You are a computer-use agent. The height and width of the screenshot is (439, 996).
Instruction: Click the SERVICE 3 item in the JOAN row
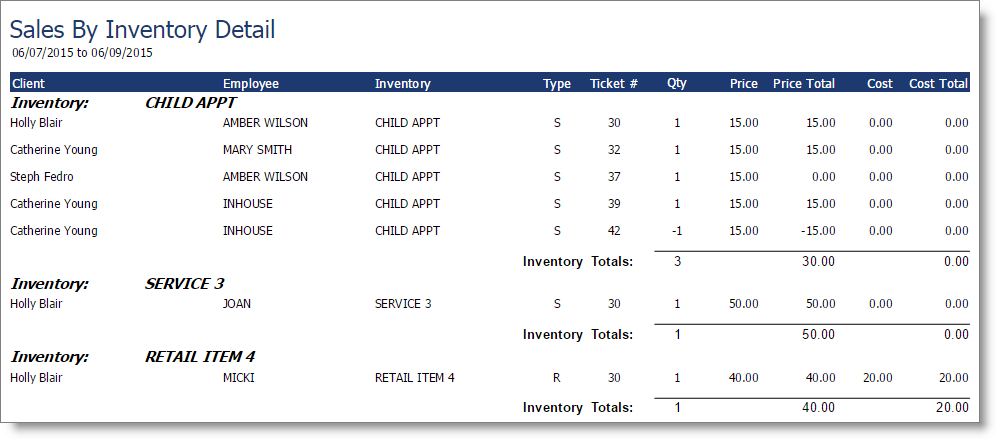click(x=403, y=304)
